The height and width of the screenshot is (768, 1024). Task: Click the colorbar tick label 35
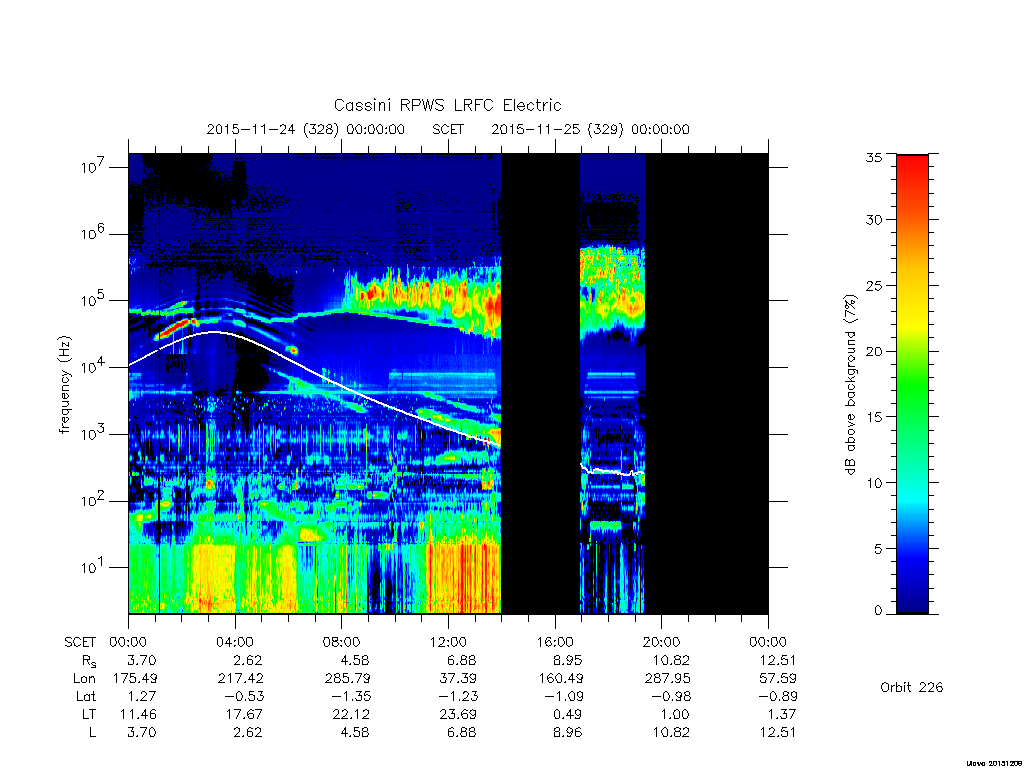pyautogui.click(x=873, y=157)
